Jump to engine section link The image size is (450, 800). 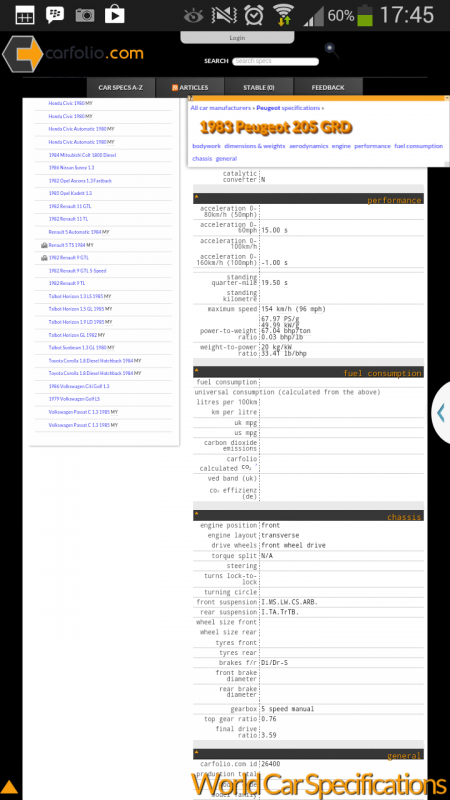coord(341,146)
